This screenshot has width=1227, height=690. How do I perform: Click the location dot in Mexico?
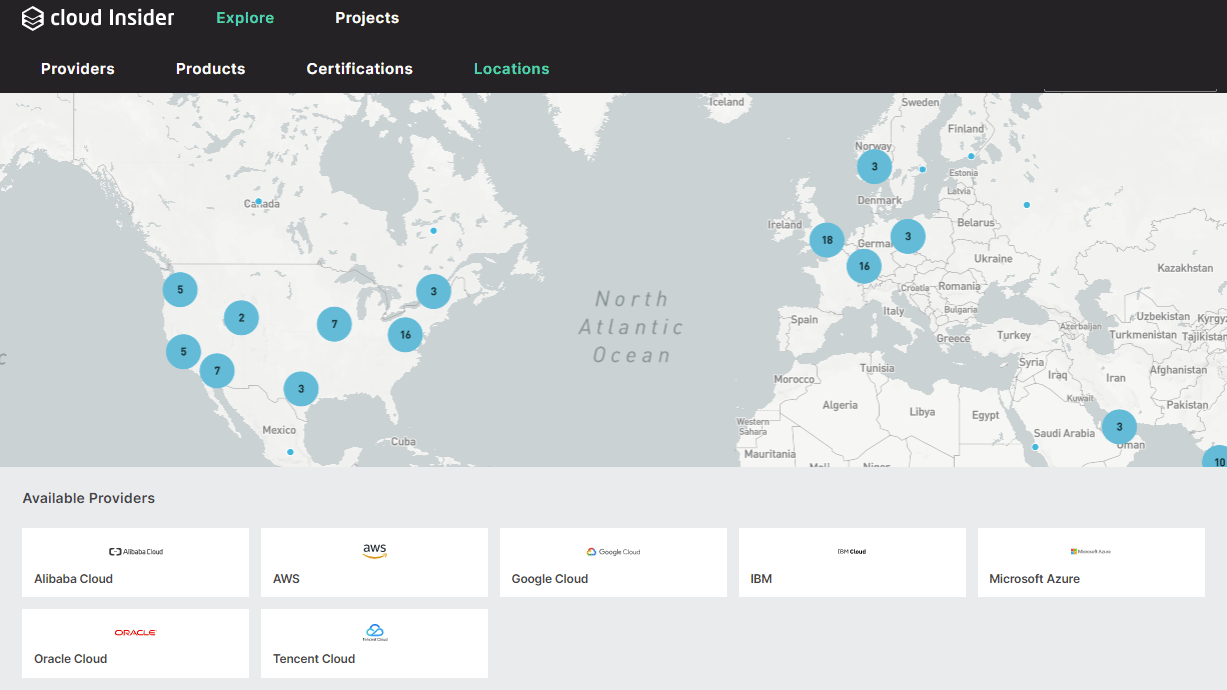290,452
